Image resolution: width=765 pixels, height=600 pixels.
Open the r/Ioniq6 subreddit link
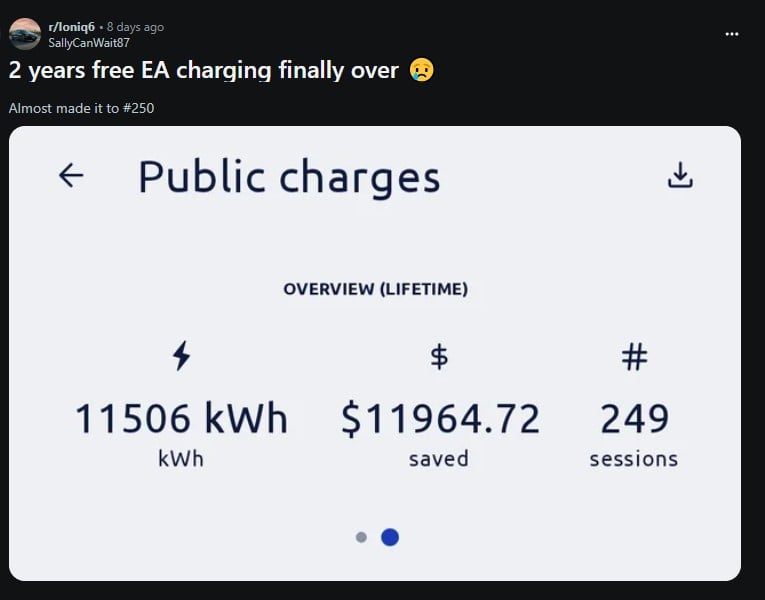tap(71, 27)
